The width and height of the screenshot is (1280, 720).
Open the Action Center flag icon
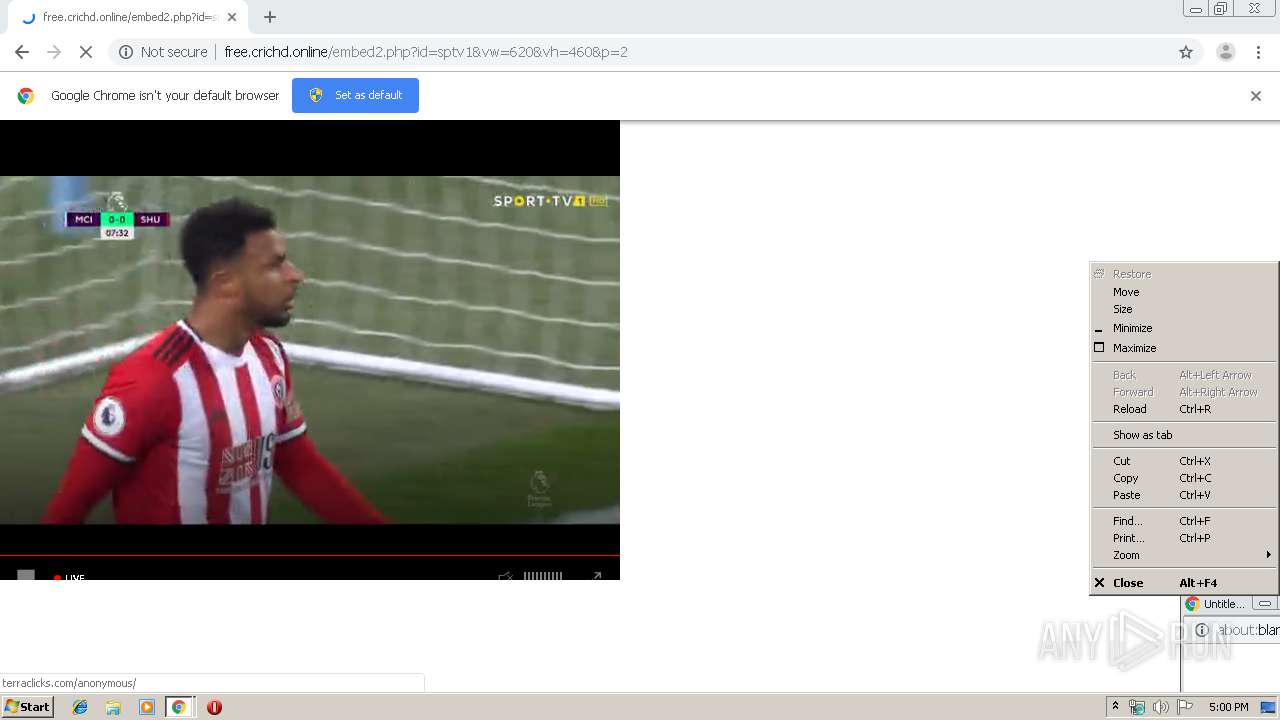pyautogui.click(x=1185, y=707)
